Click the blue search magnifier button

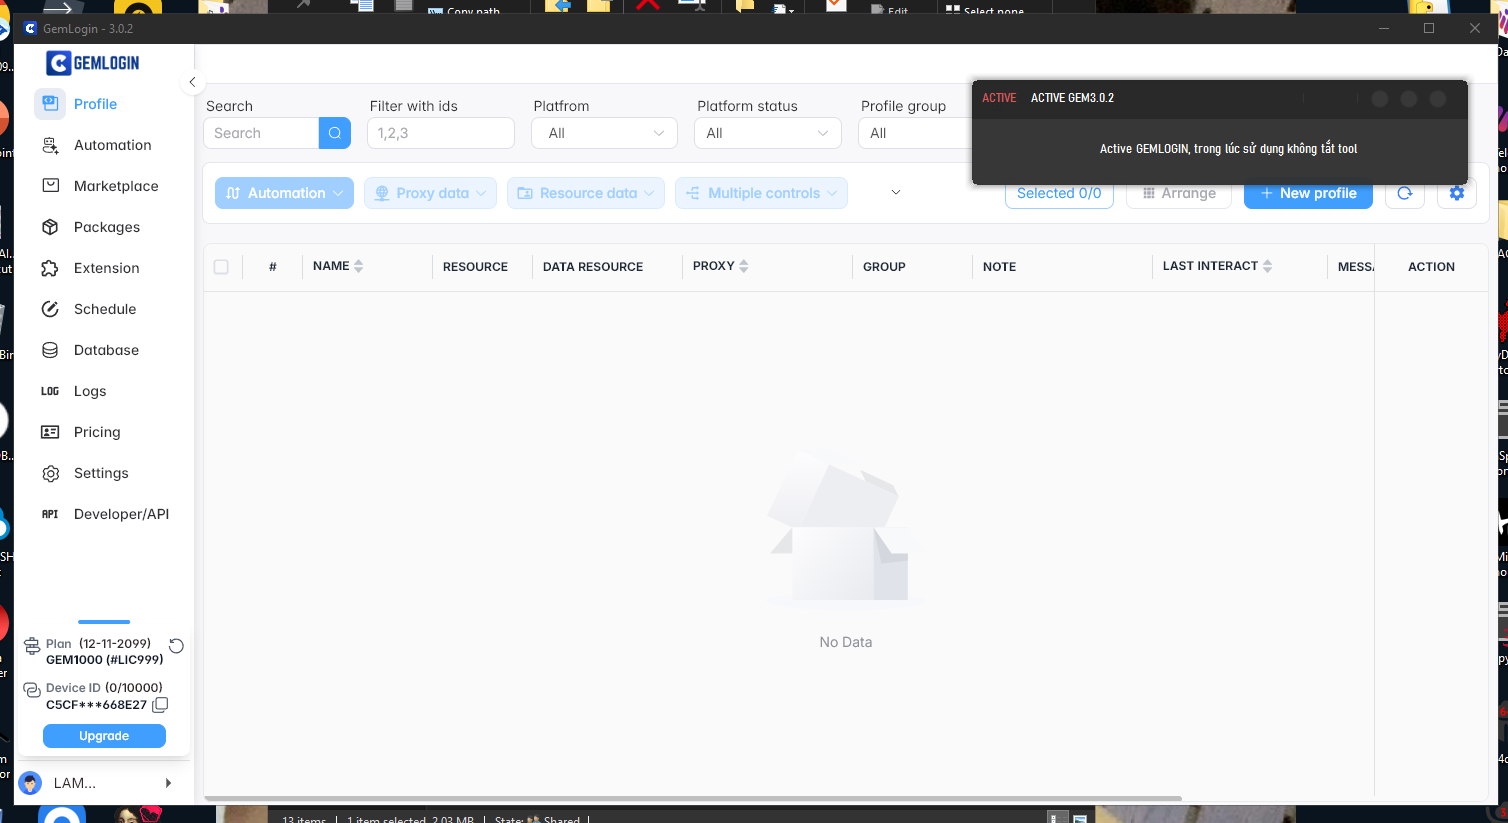(x=335, y=133)
